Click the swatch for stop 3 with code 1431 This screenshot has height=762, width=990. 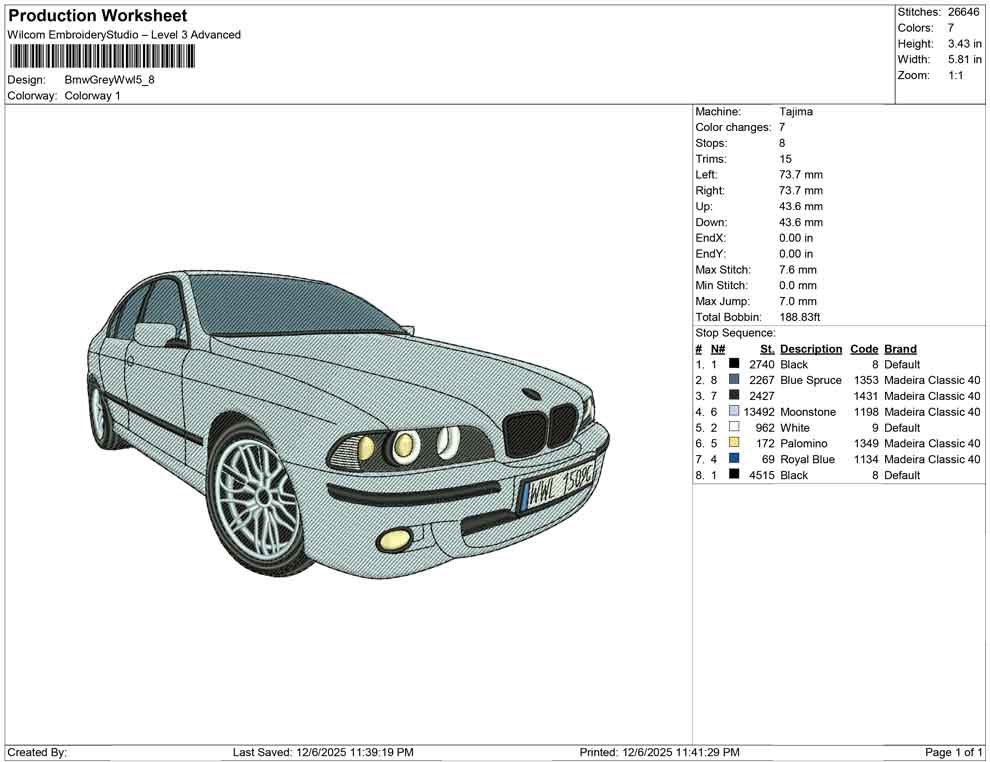click(733, 396)
